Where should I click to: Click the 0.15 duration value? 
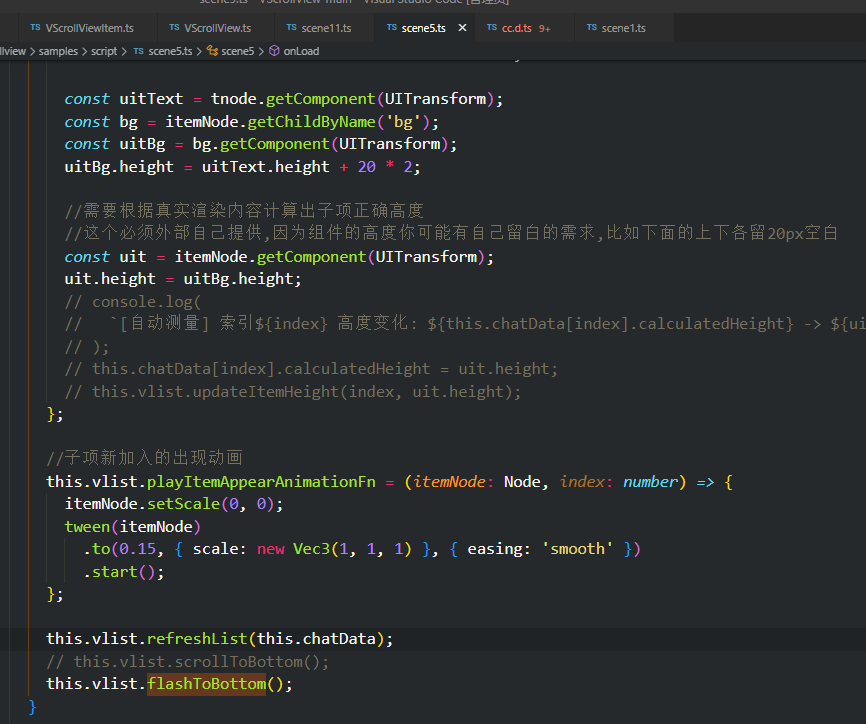(138, 549)
